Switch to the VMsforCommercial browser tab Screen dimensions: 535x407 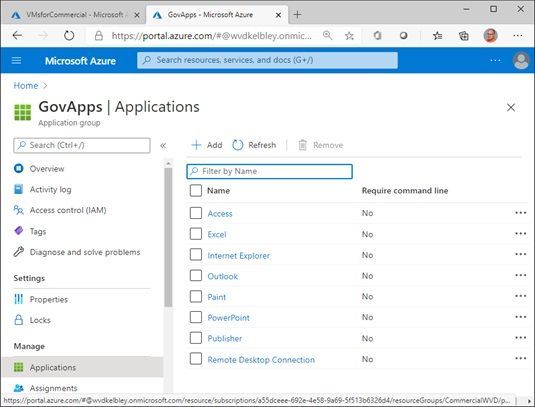73,15
